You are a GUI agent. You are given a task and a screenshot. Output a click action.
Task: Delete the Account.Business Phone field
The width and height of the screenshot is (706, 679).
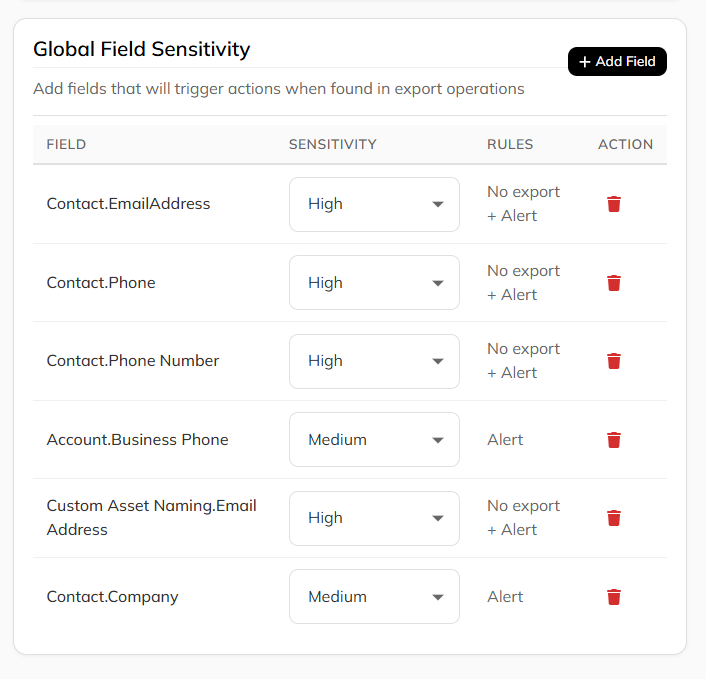(614, 440)
